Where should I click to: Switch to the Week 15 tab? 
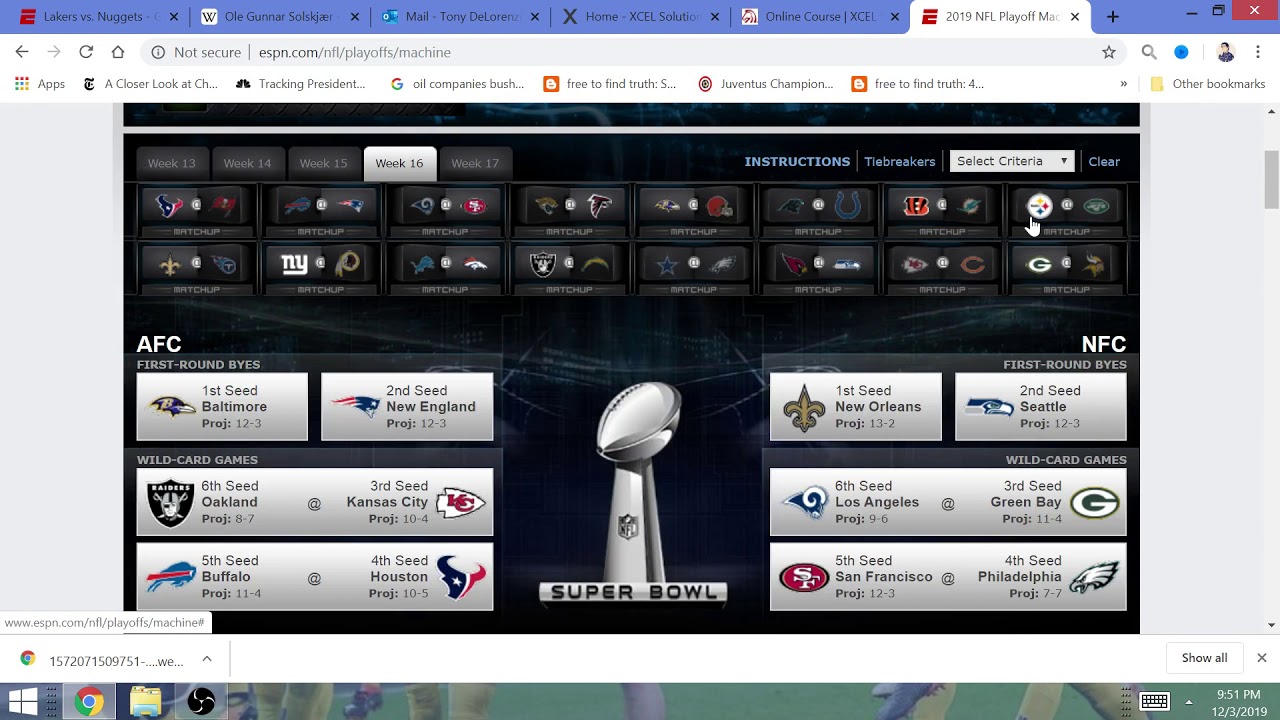point(323,163)
